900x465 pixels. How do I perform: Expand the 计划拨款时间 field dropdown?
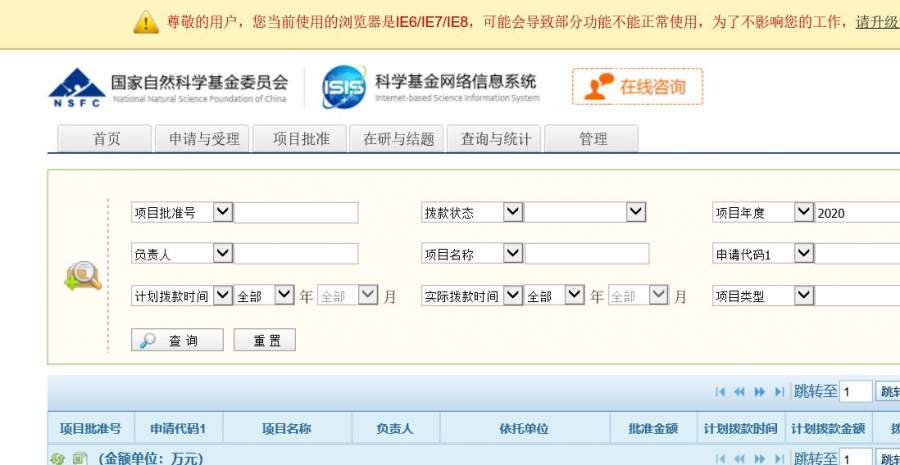pyautogui.click(x=223, y=296)
